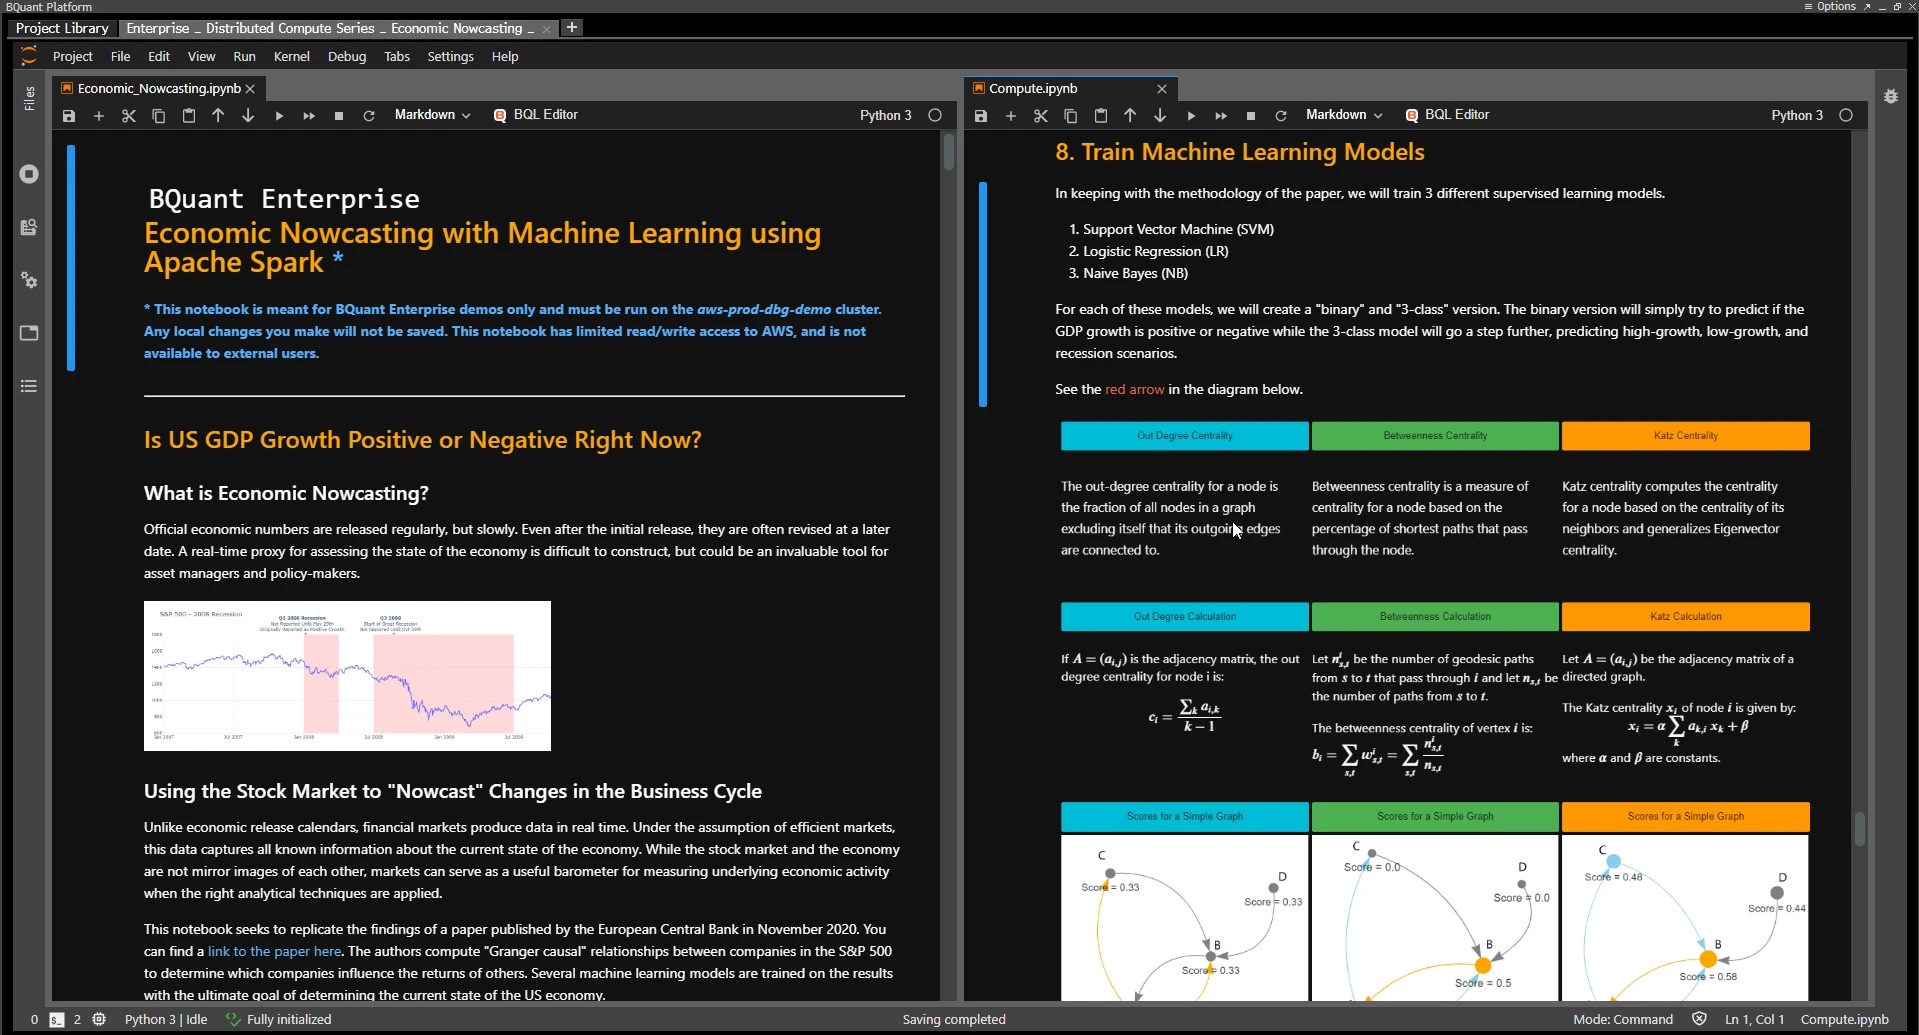Move the cell down in Compute.ipynb
This screenshot has height=1035, width=1919.
click(x=1160, y=115)
